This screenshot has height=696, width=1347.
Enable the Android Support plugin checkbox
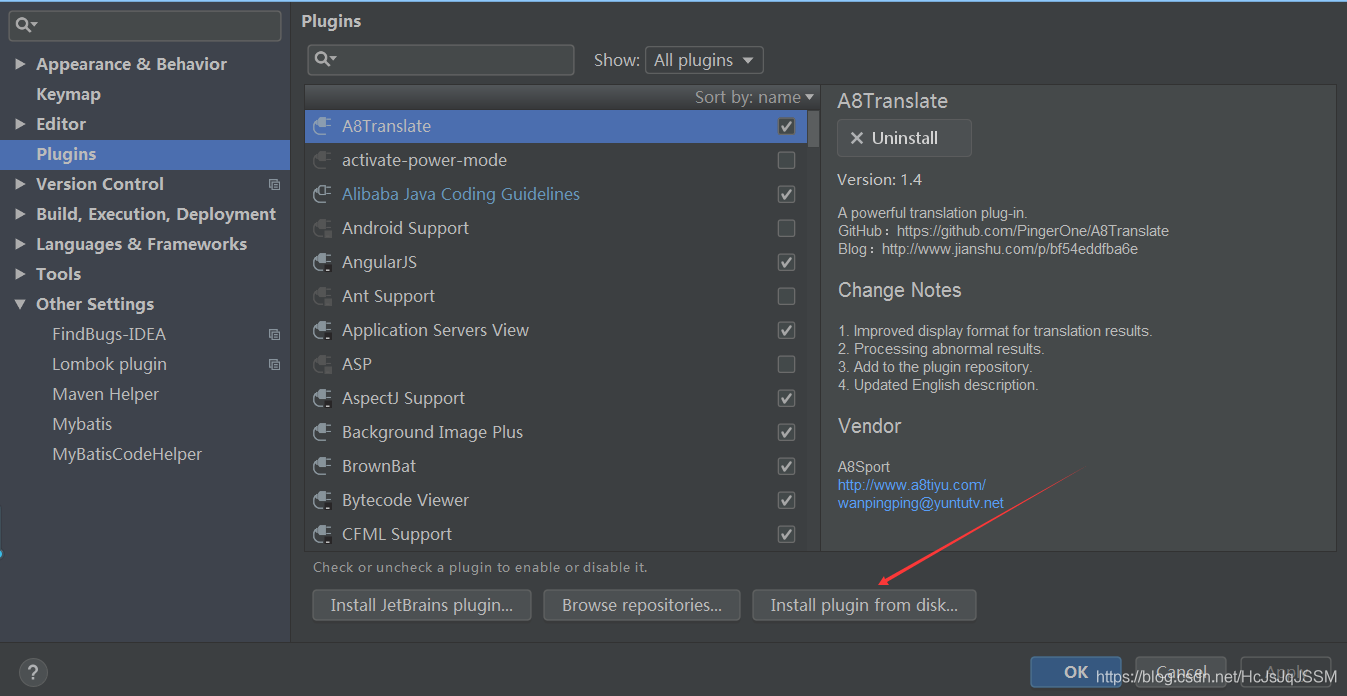pyautogui.click(x=786, y=228)
